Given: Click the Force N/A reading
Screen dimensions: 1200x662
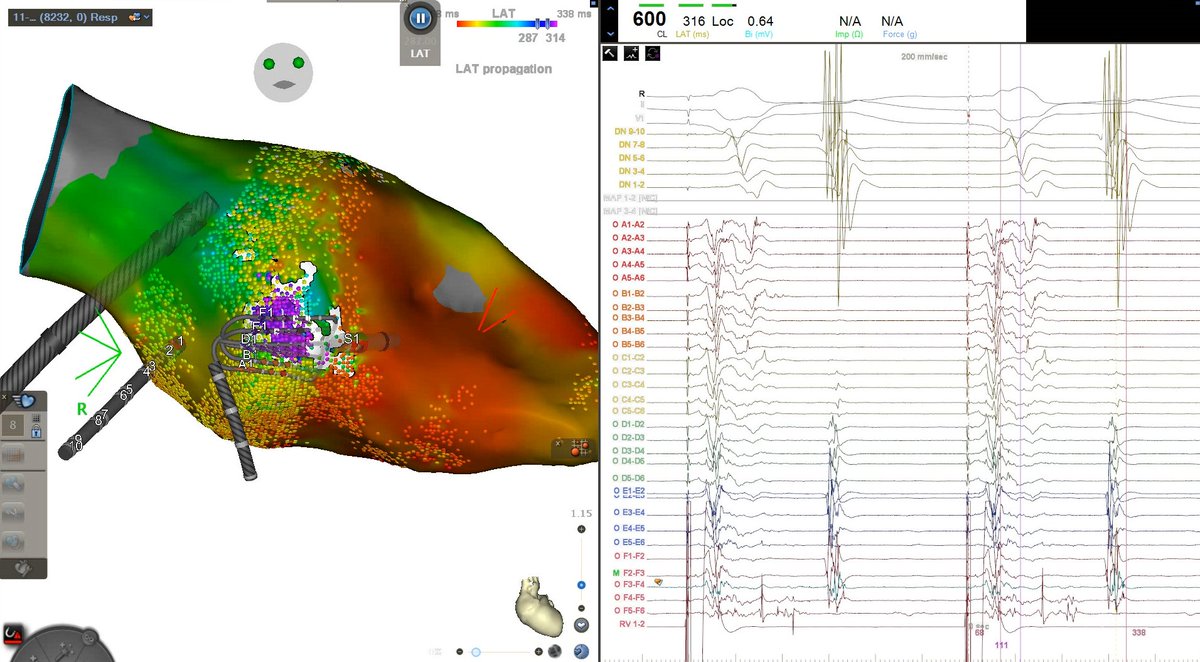Looking at the screenshot, I should pyautogui.click(x=892, y=21).
